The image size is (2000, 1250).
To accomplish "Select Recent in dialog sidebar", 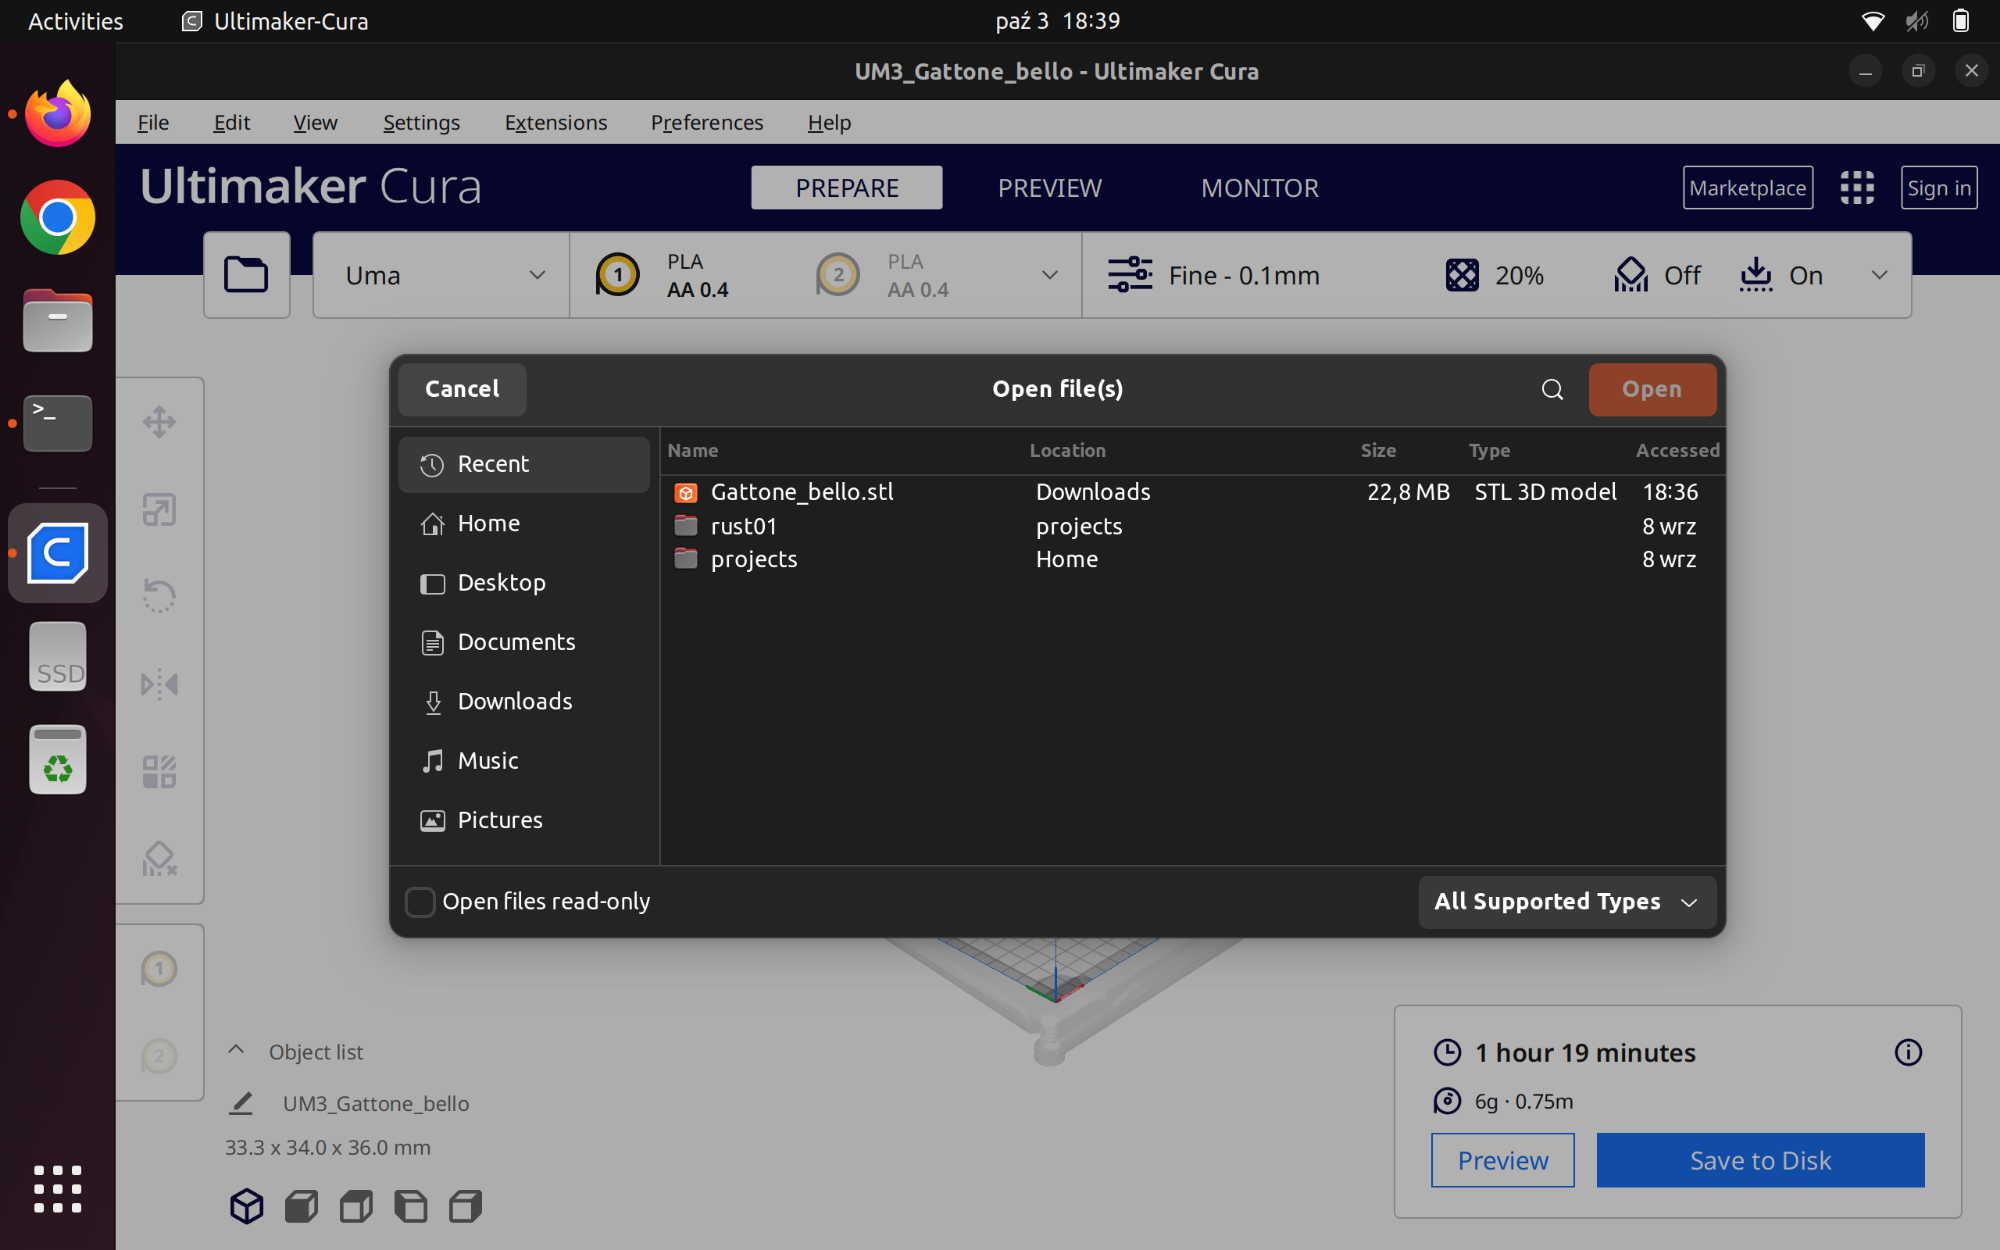I will coord(524,464).
